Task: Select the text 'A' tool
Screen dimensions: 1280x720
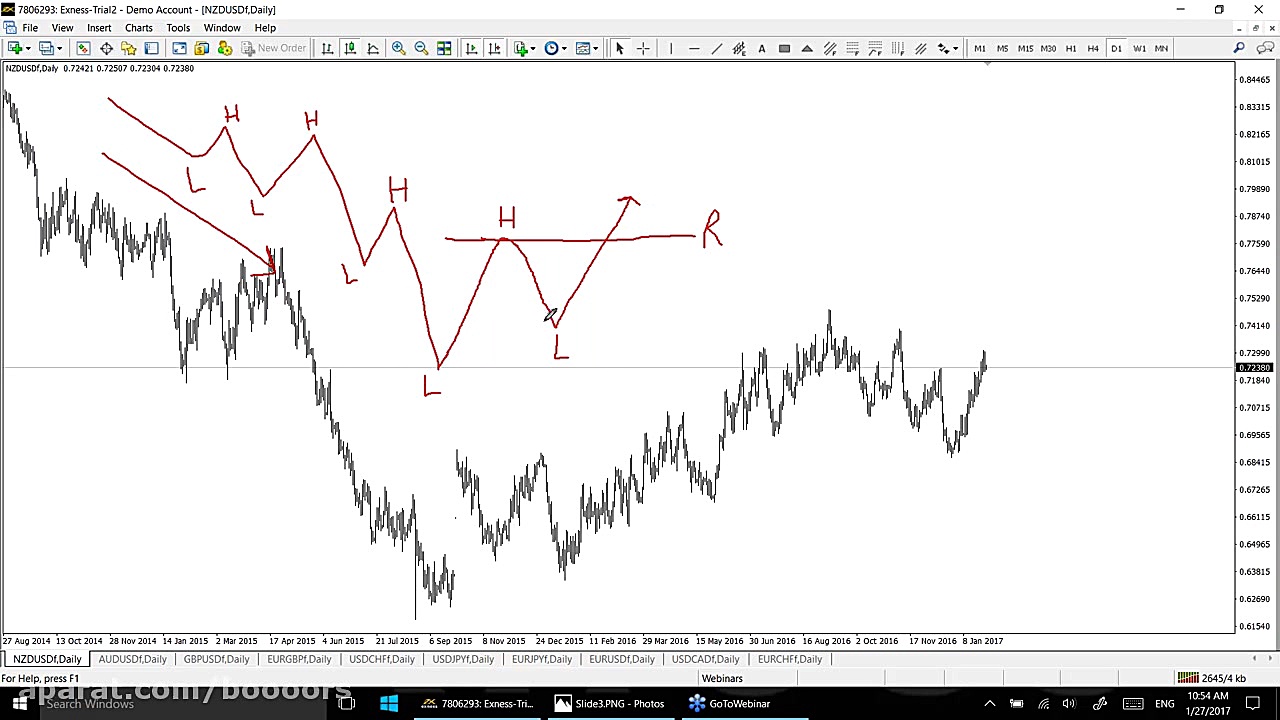Action: 762,48
